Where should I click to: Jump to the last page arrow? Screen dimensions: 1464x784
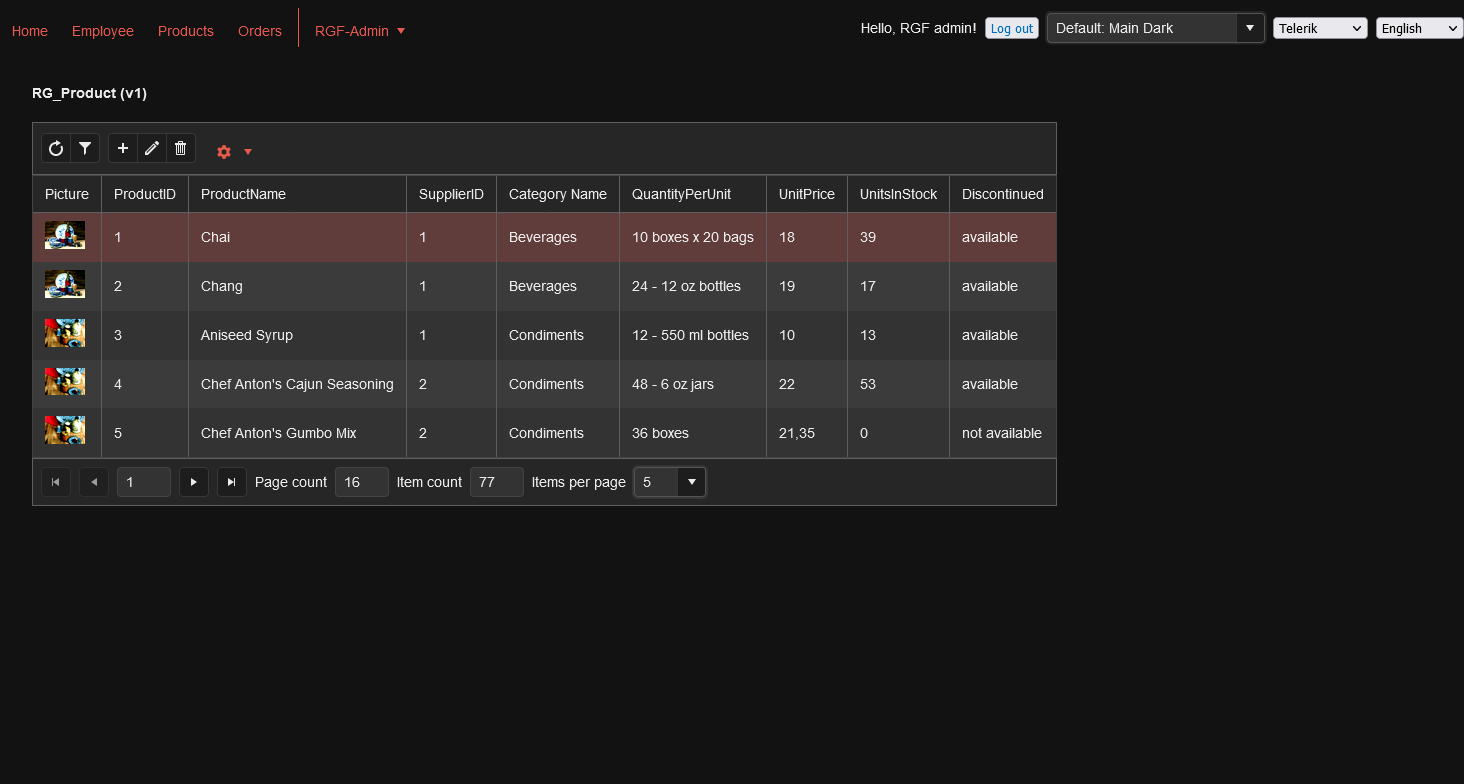232,482
